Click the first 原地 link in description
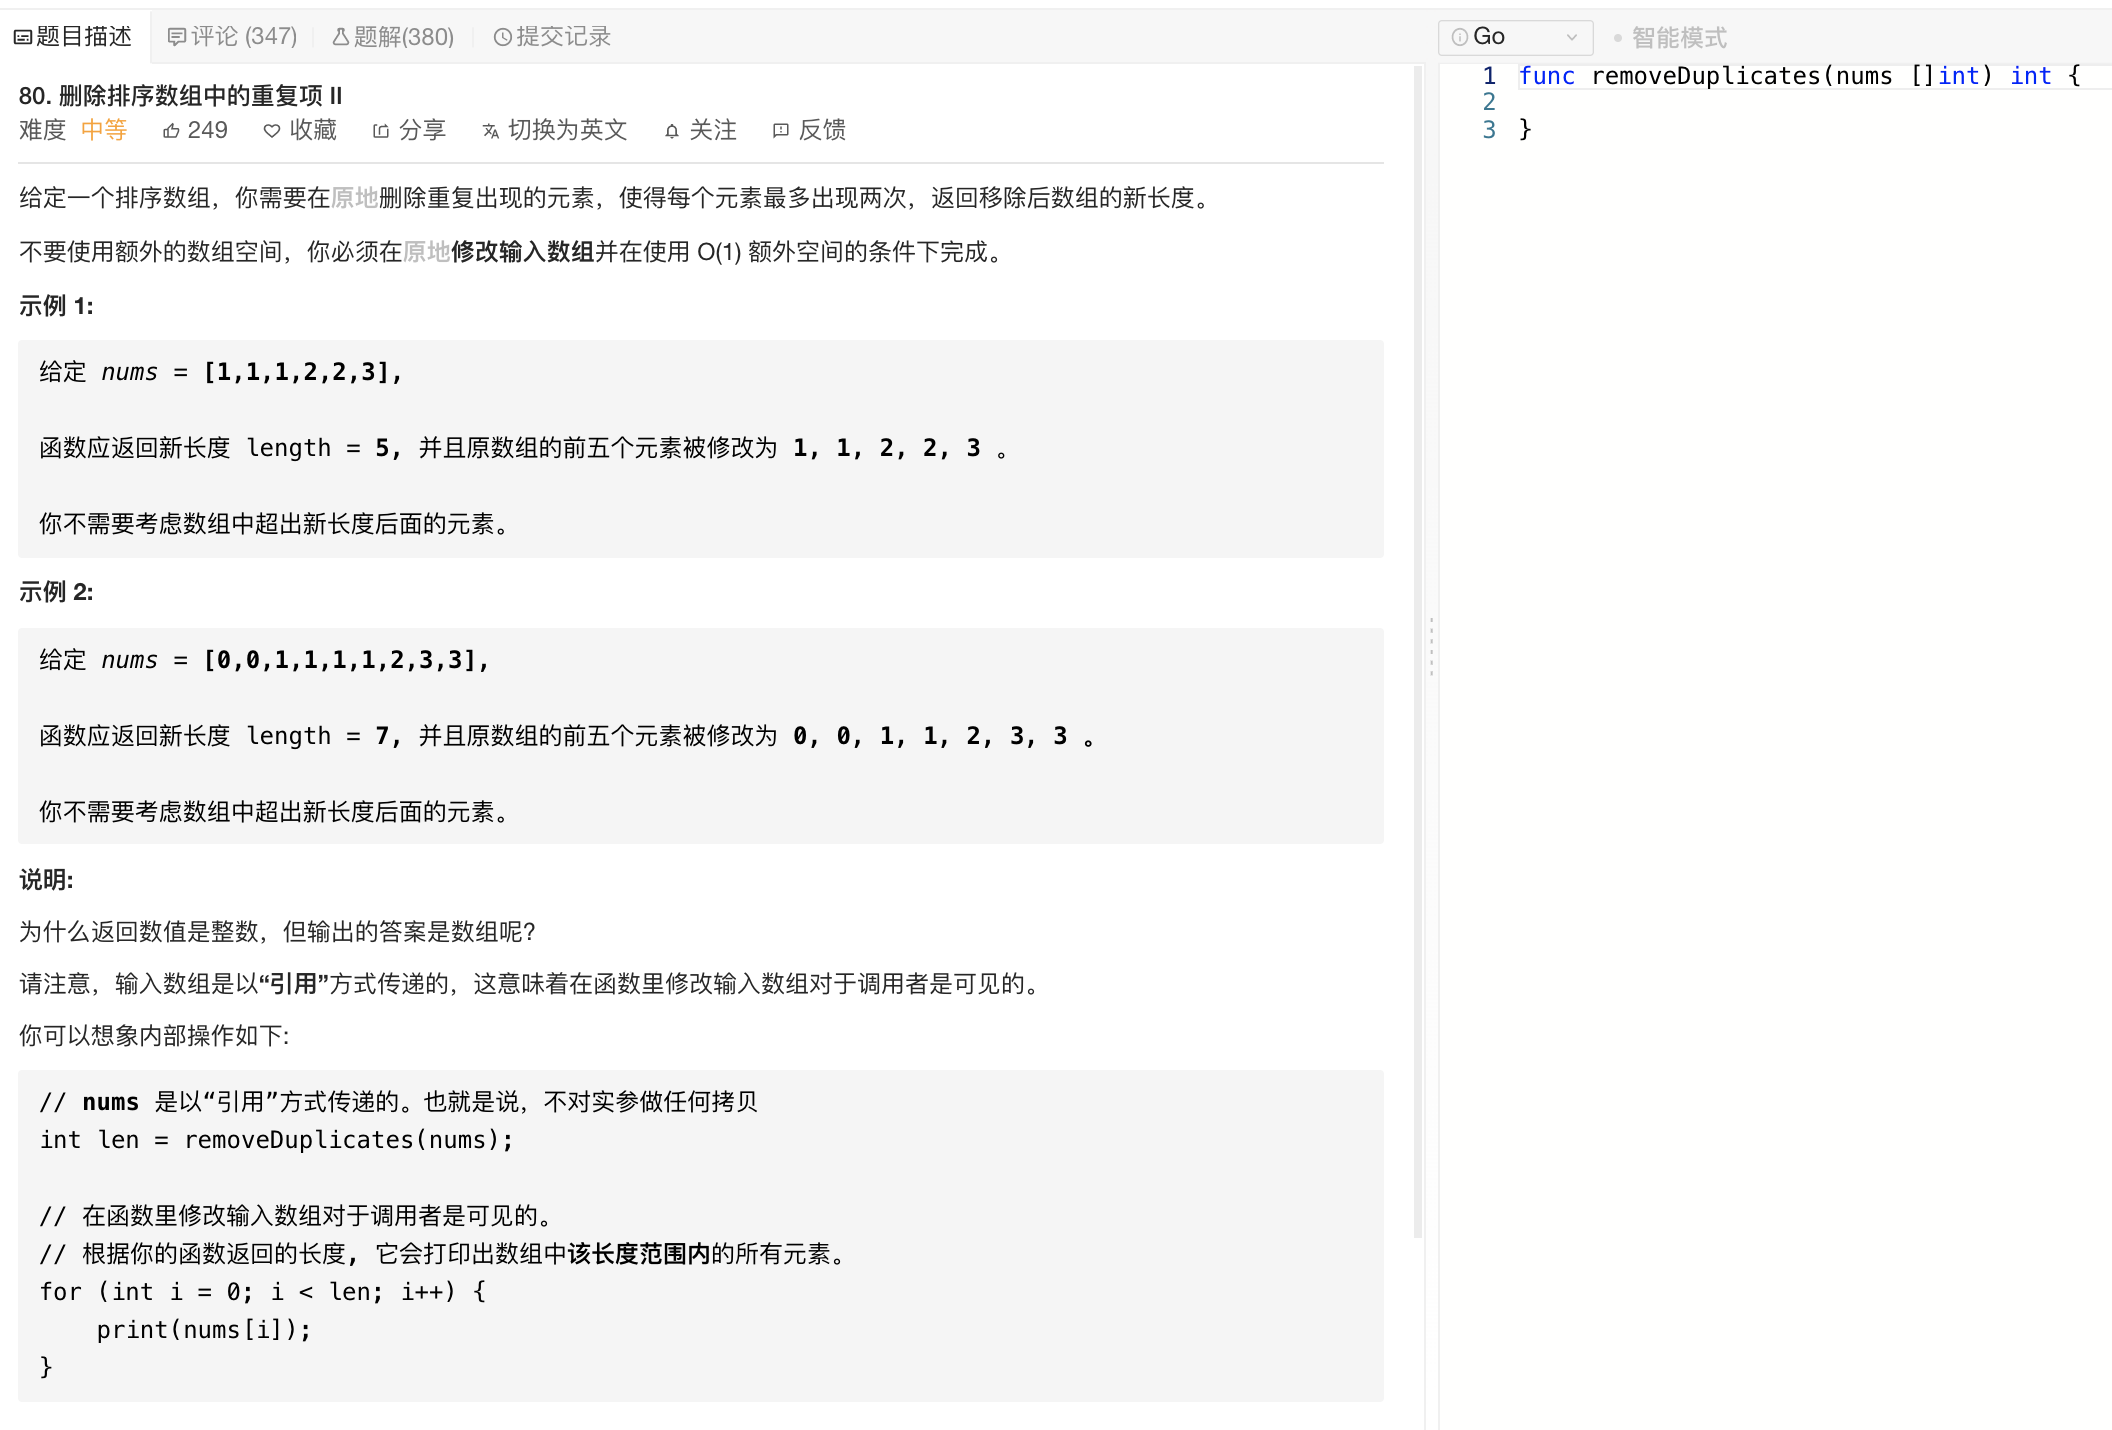The image size is (2112, 1430). 354,198
